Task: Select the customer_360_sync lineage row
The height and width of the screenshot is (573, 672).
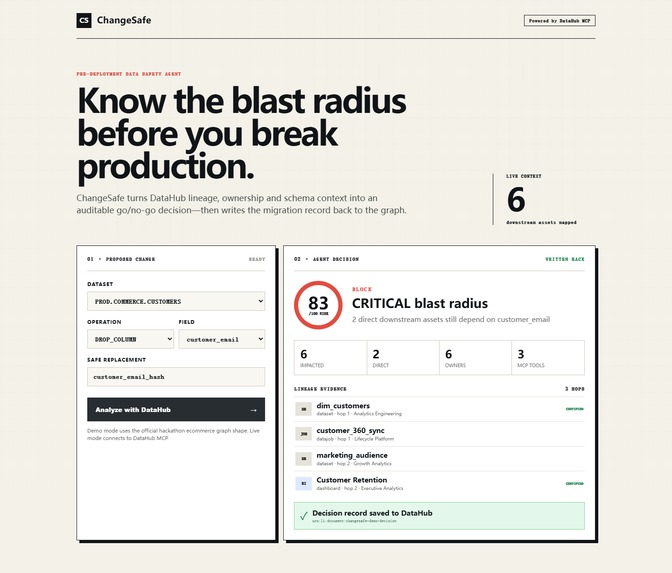Action: coord(439,434)
